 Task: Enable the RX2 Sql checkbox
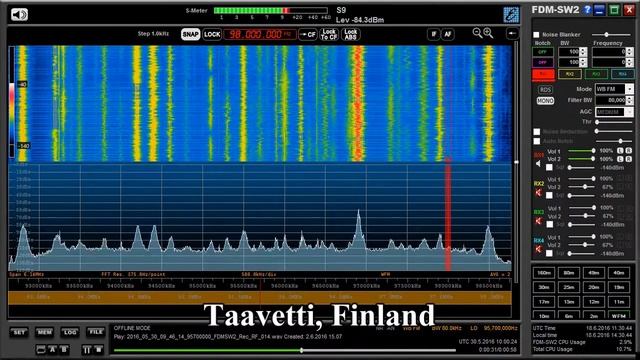(549, 196)
